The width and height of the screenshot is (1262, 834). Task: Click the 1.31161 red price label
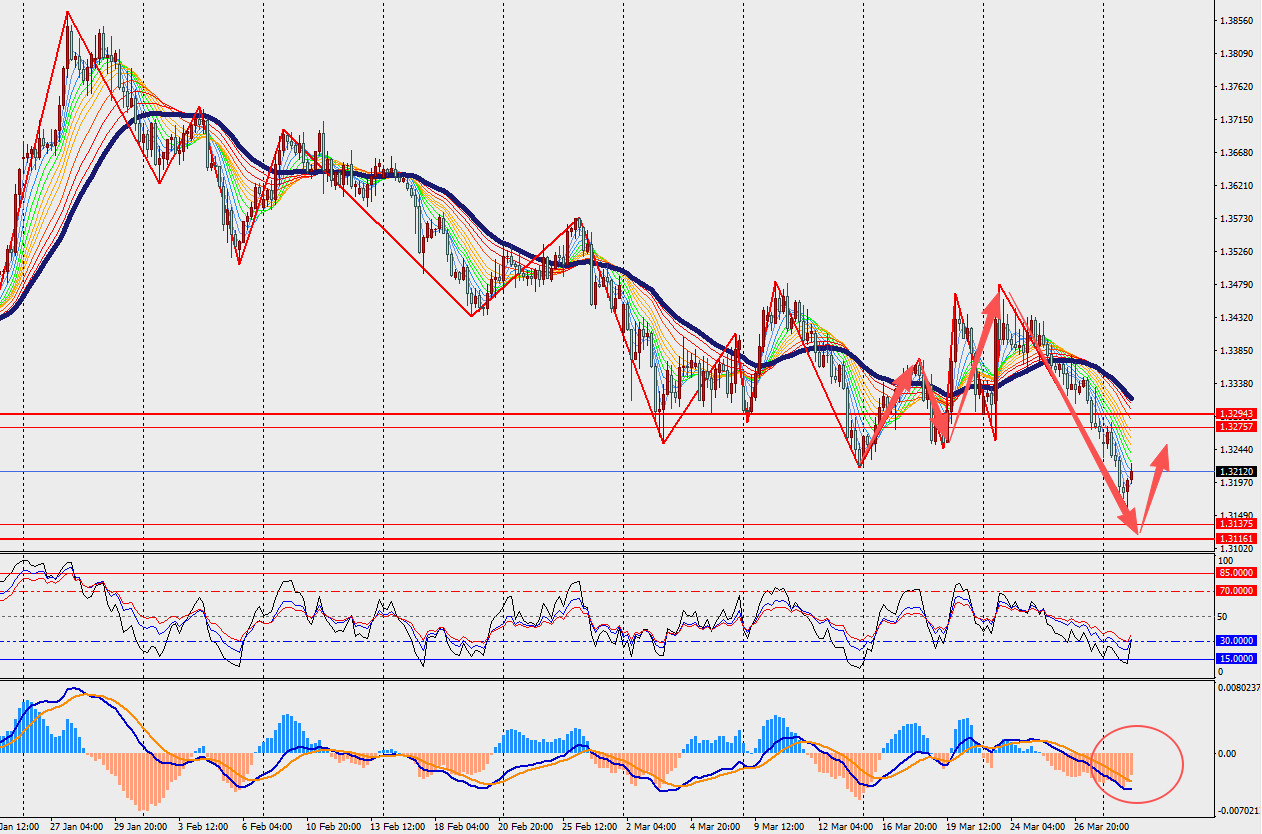(x=1236, y=539)
